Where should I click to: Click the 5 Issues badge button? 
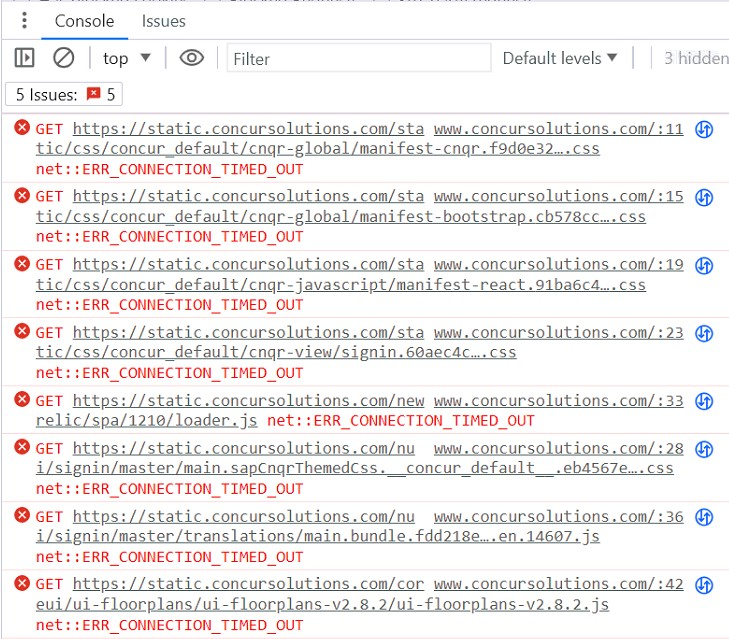click(65, 95)
